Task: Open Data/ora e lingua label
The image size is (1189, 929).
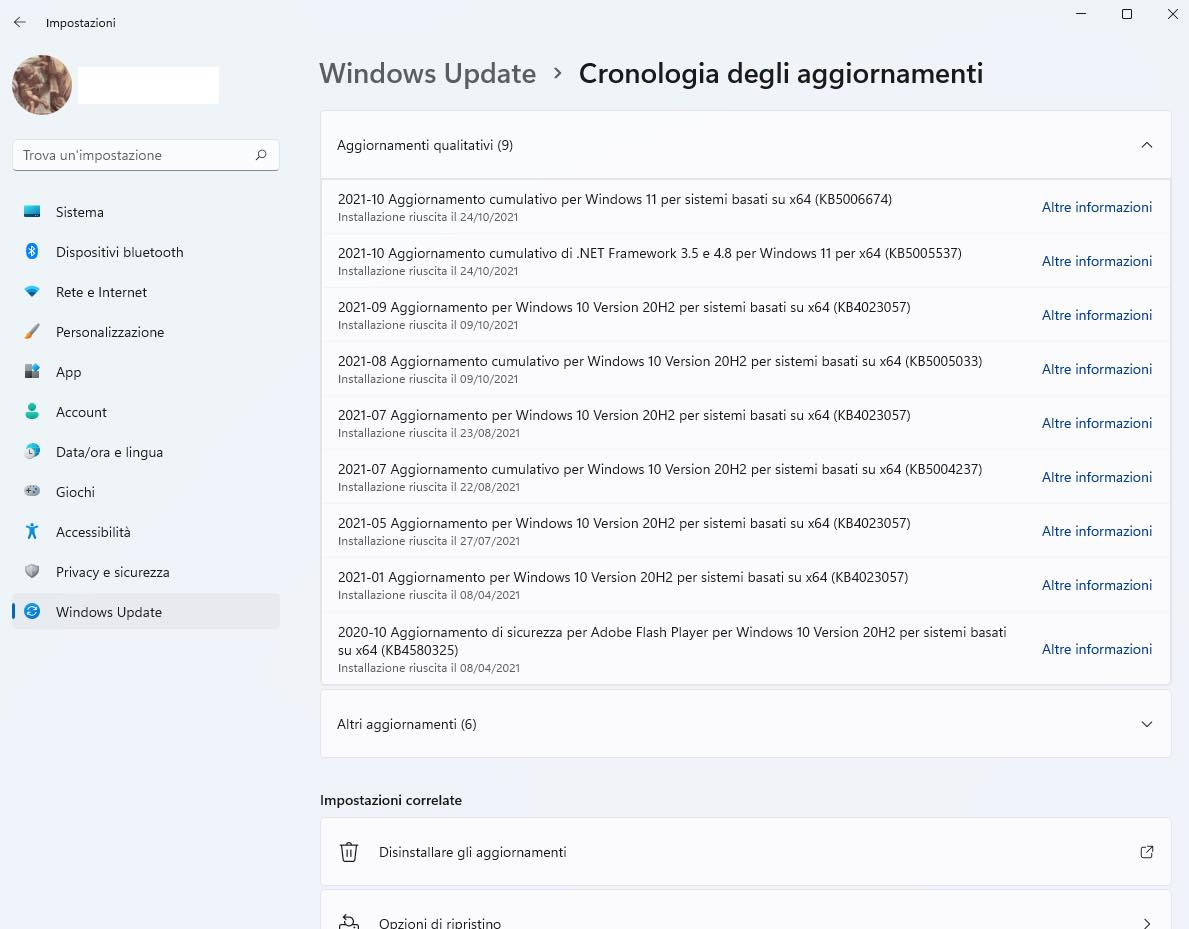Action: (109, 452)
